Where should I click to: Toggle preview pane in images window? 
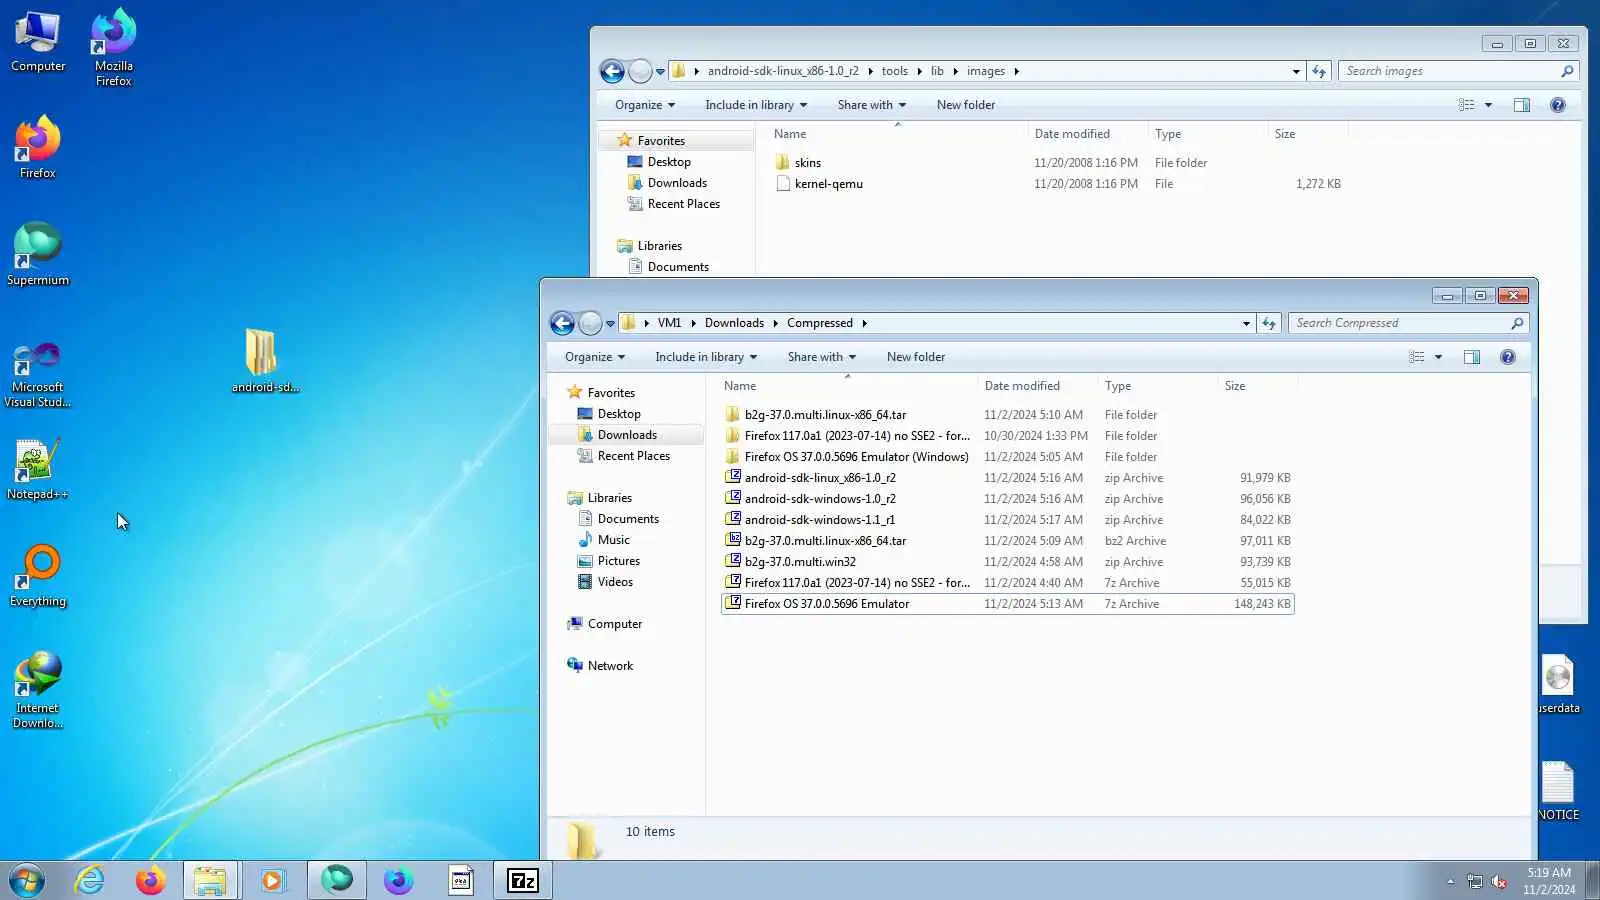(x=1522, y=105)
